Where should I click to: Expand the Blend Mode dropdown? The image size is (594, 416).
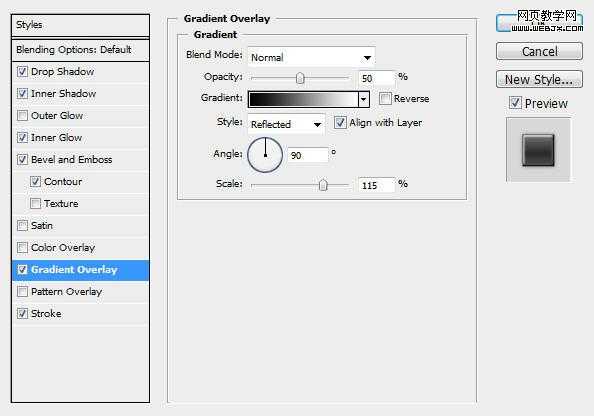311,58
